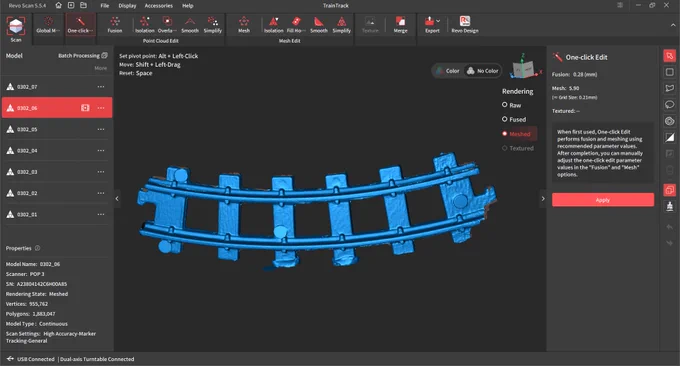Choose point cloud Isolation tool
This screenshot has width=680, height=366.
pos(144,25)
